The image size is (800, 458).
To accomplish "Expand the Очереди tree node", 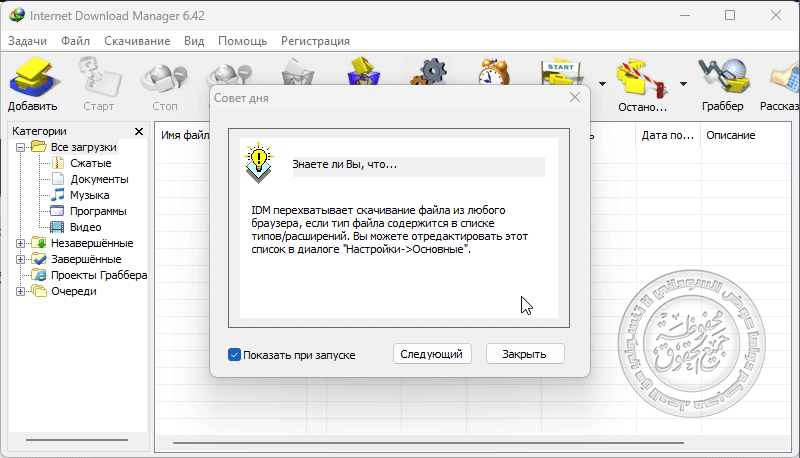I will (x=20, y=291).
